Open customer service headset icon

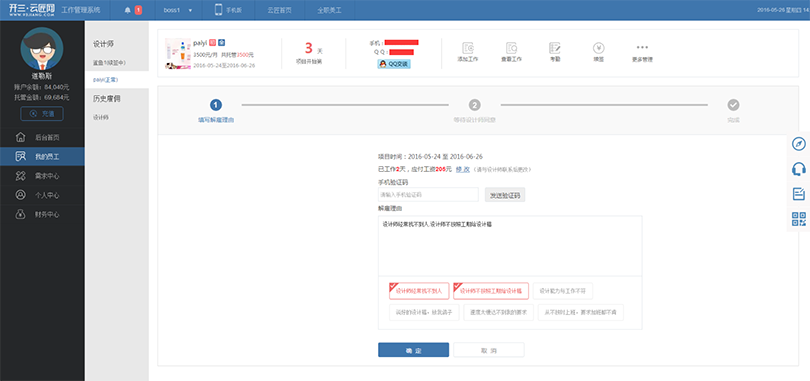click(x=799, y=169)
